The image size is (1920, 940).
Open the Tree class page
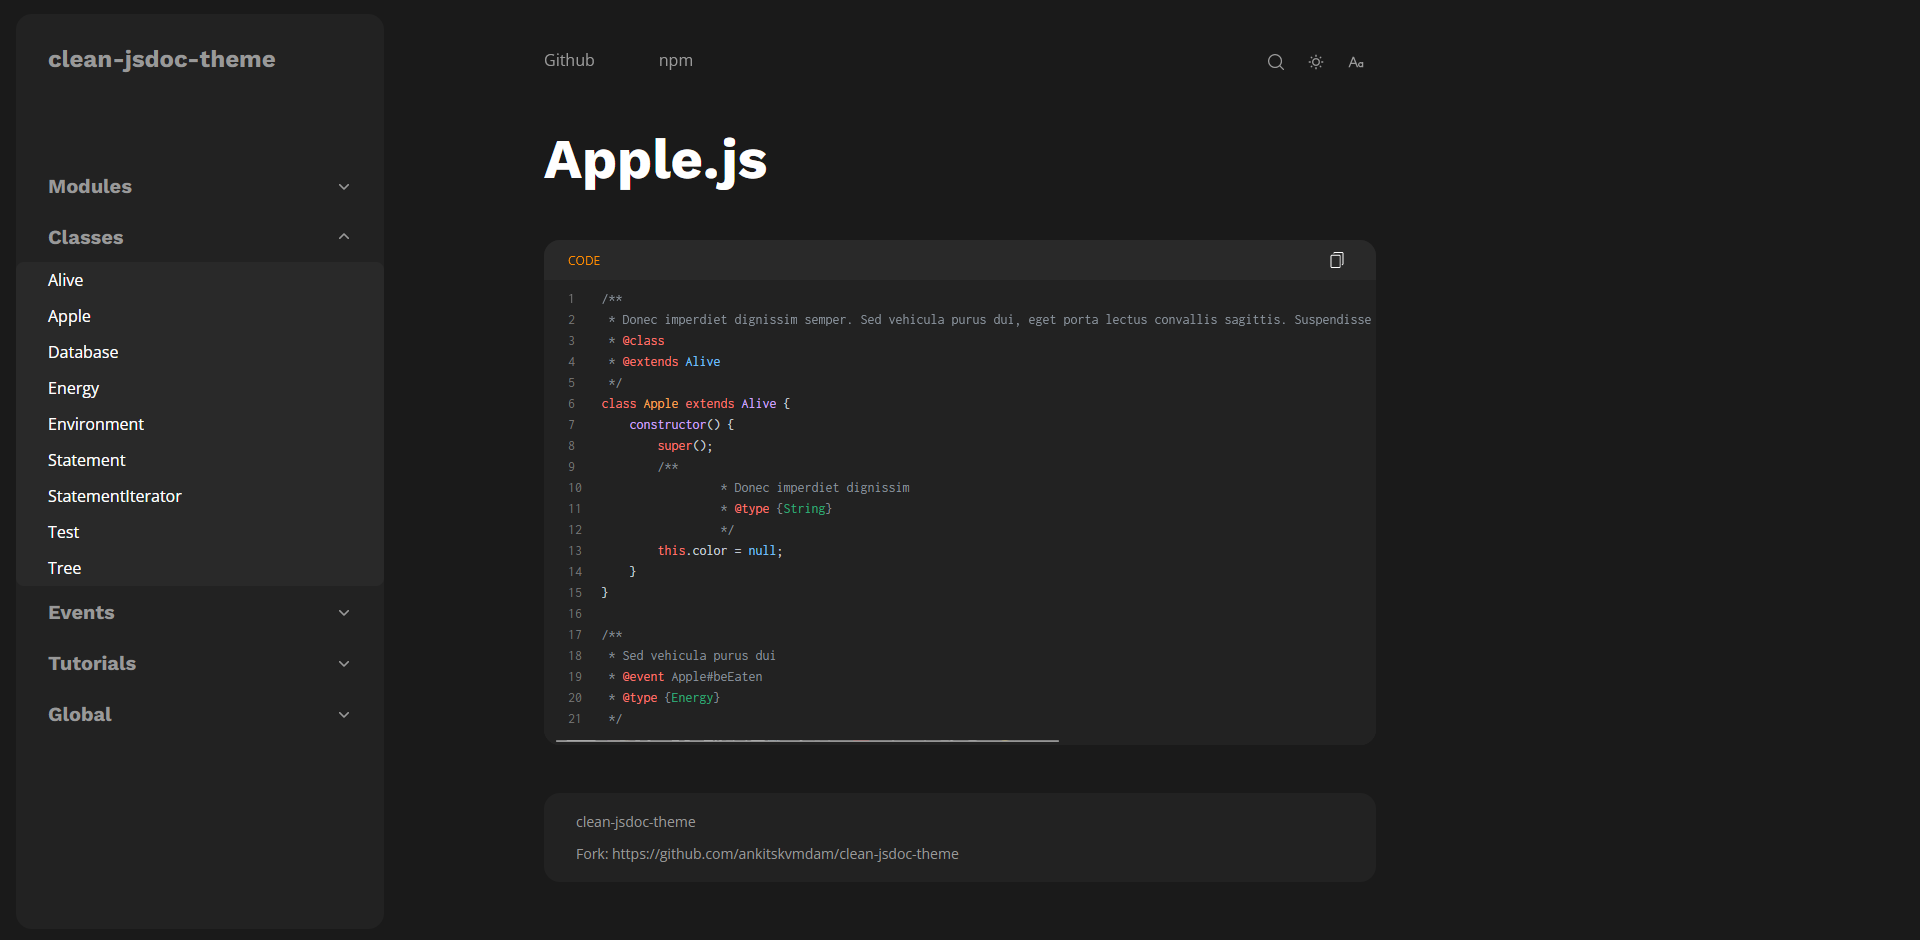click(64, 568)
